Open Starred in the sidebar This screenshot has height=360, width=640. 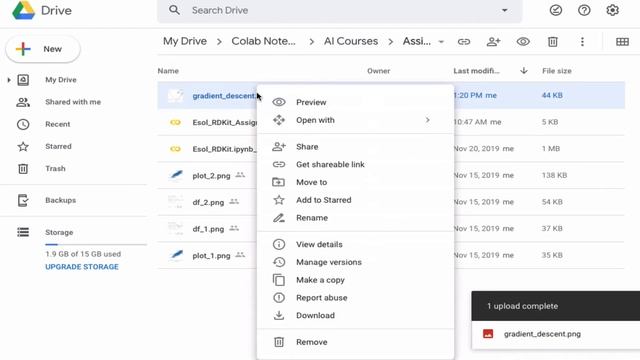(58, 146)
